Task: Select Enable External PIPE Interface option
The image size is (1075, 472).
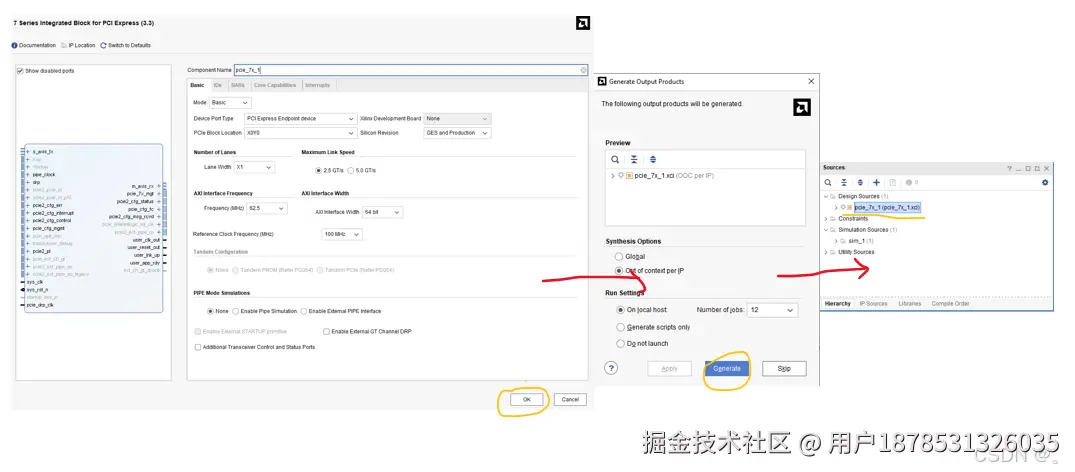Action: pos(304,311)
